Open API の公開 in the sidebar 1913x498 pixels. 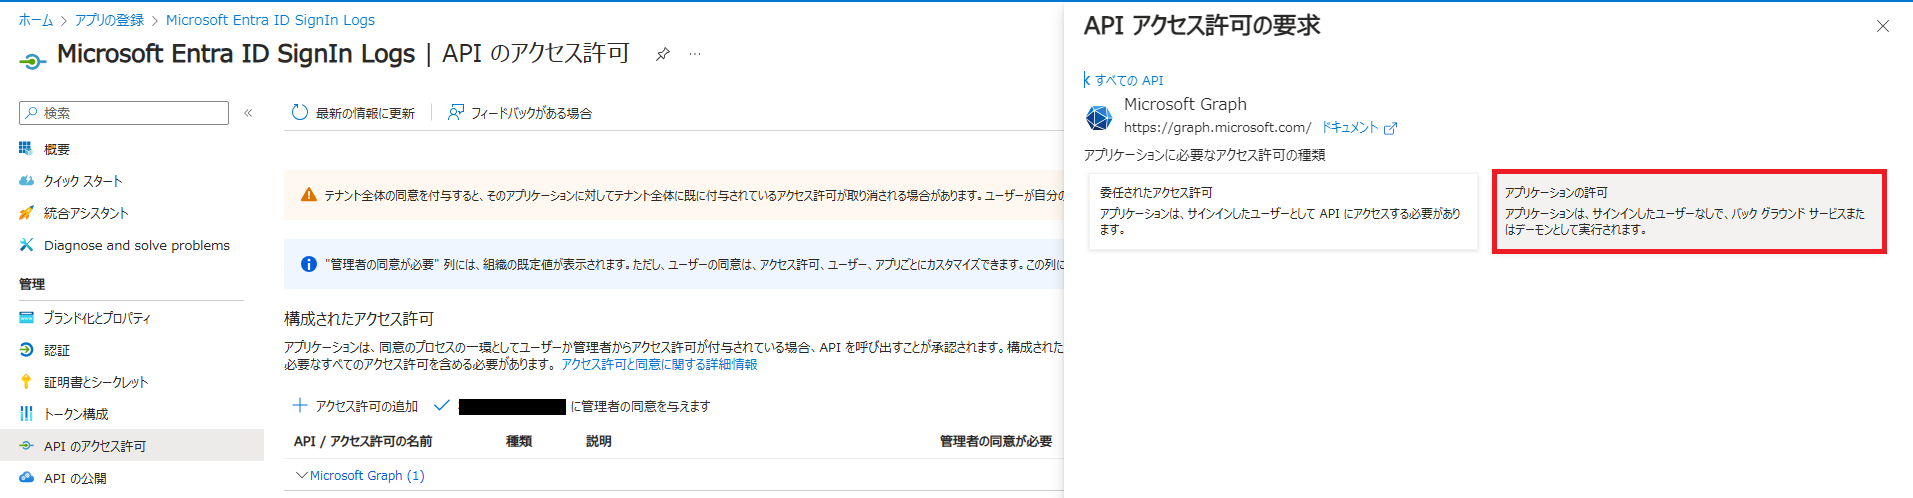(x=75, y=478)
